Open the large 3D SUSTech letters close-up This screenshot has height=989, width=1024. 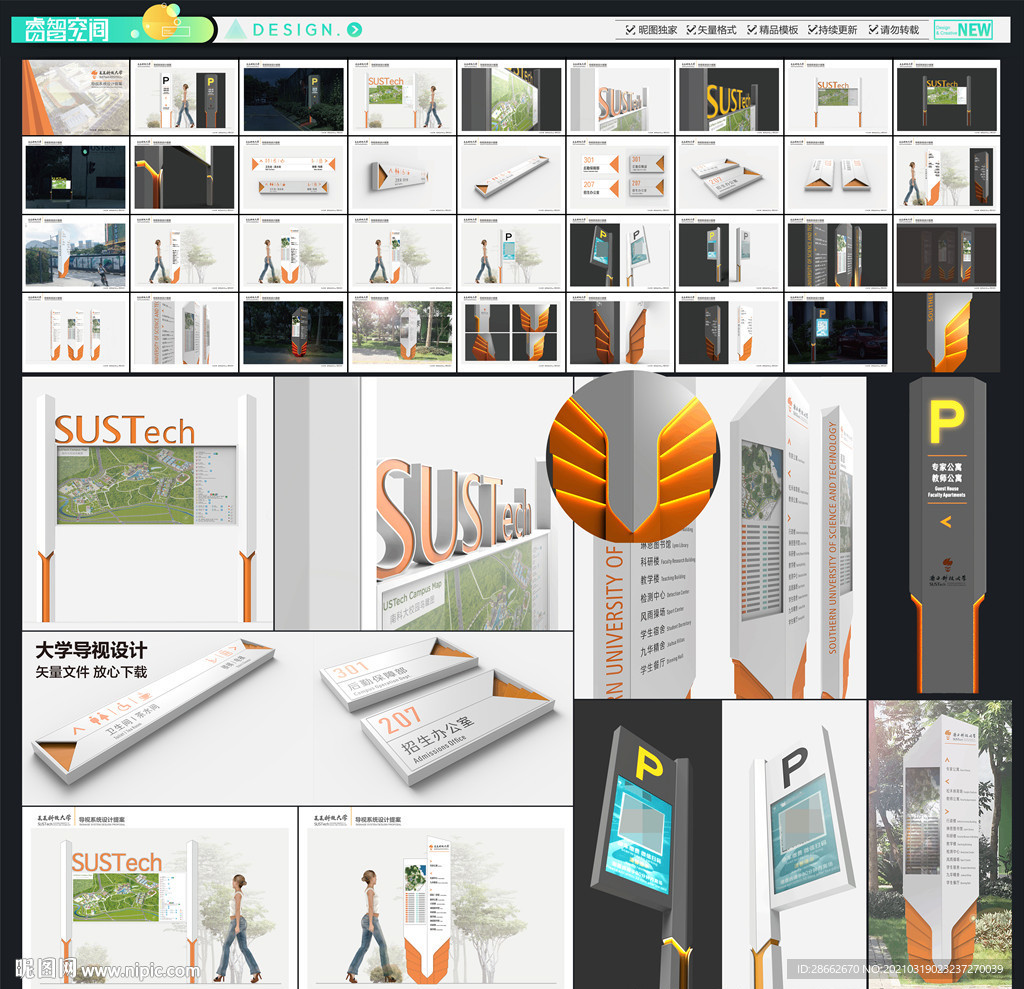point(424,502)
